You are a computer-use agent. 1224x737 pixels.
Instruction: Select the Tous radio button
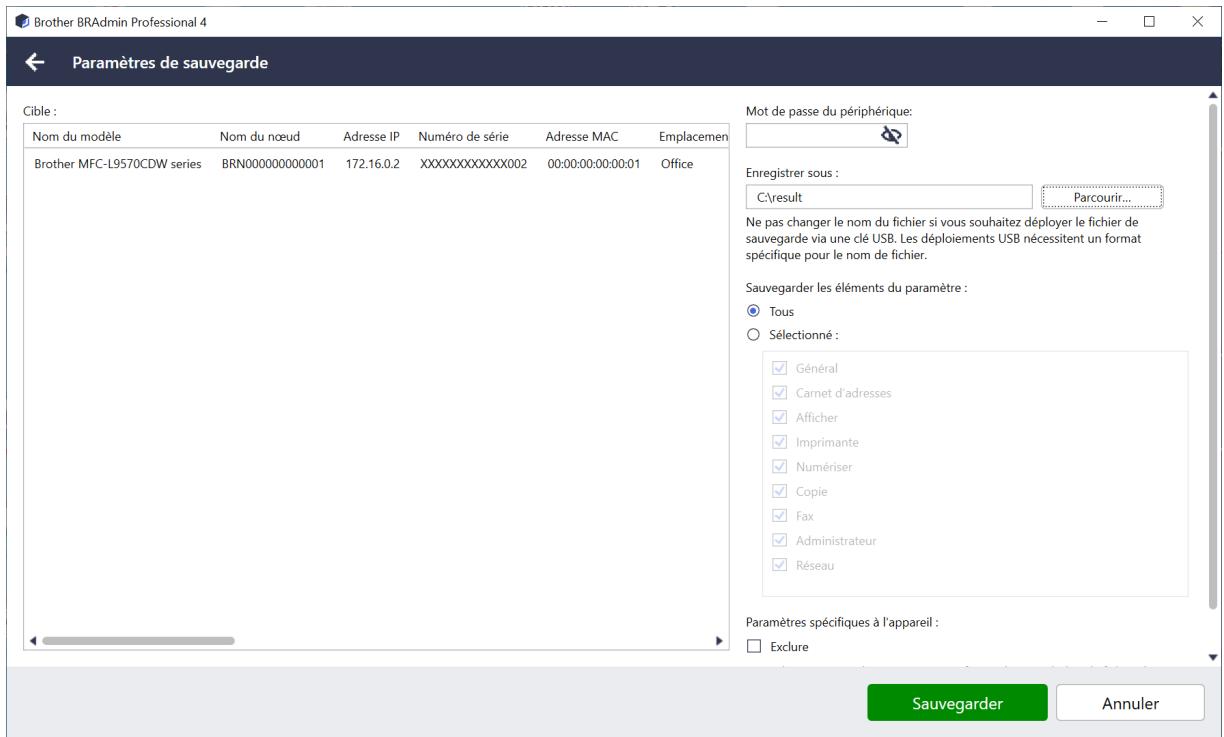(x=754, y=312)
